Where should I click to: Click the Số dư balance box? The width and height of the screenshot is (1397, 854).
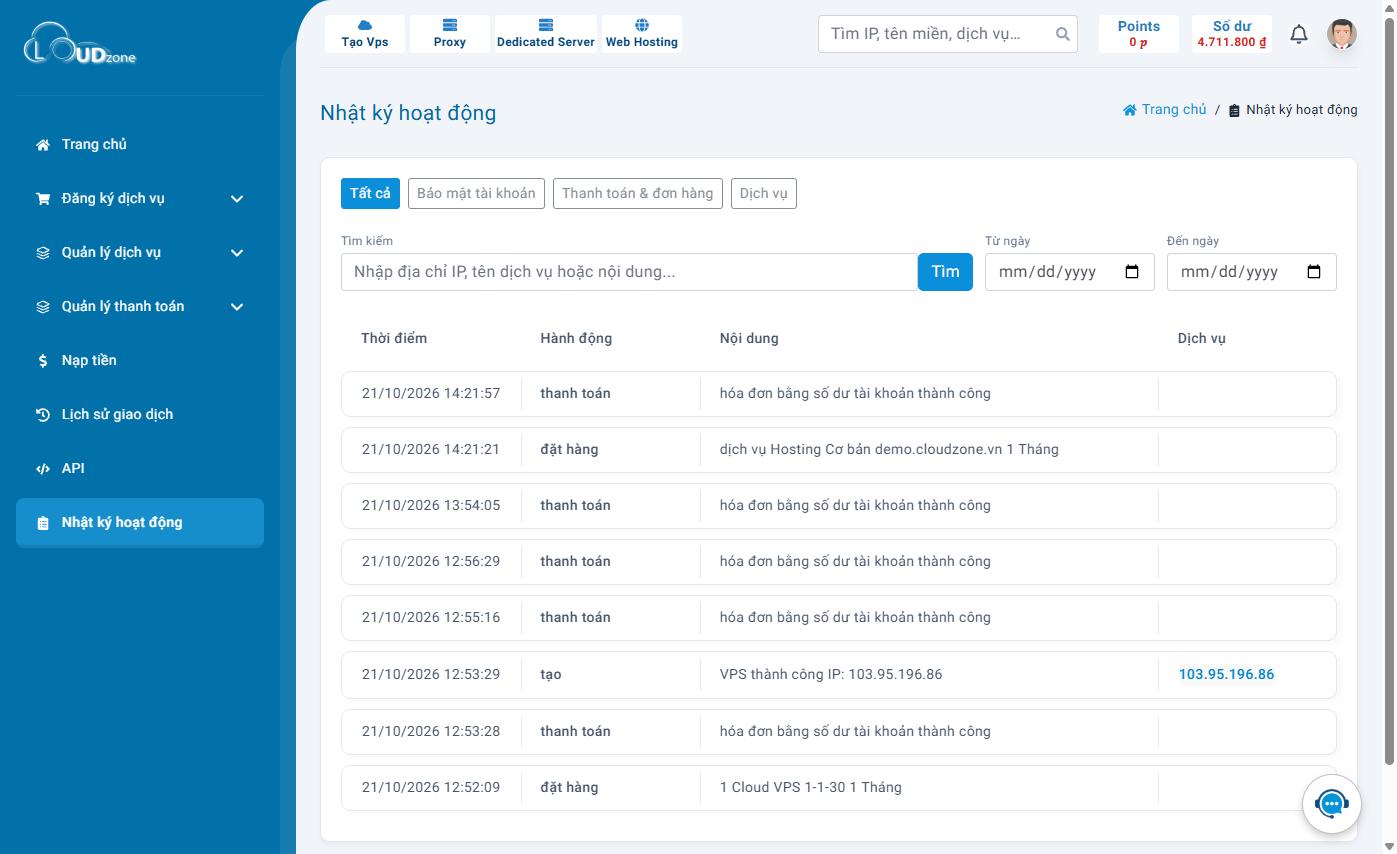pyautogui.click(x=1232, y=34)
